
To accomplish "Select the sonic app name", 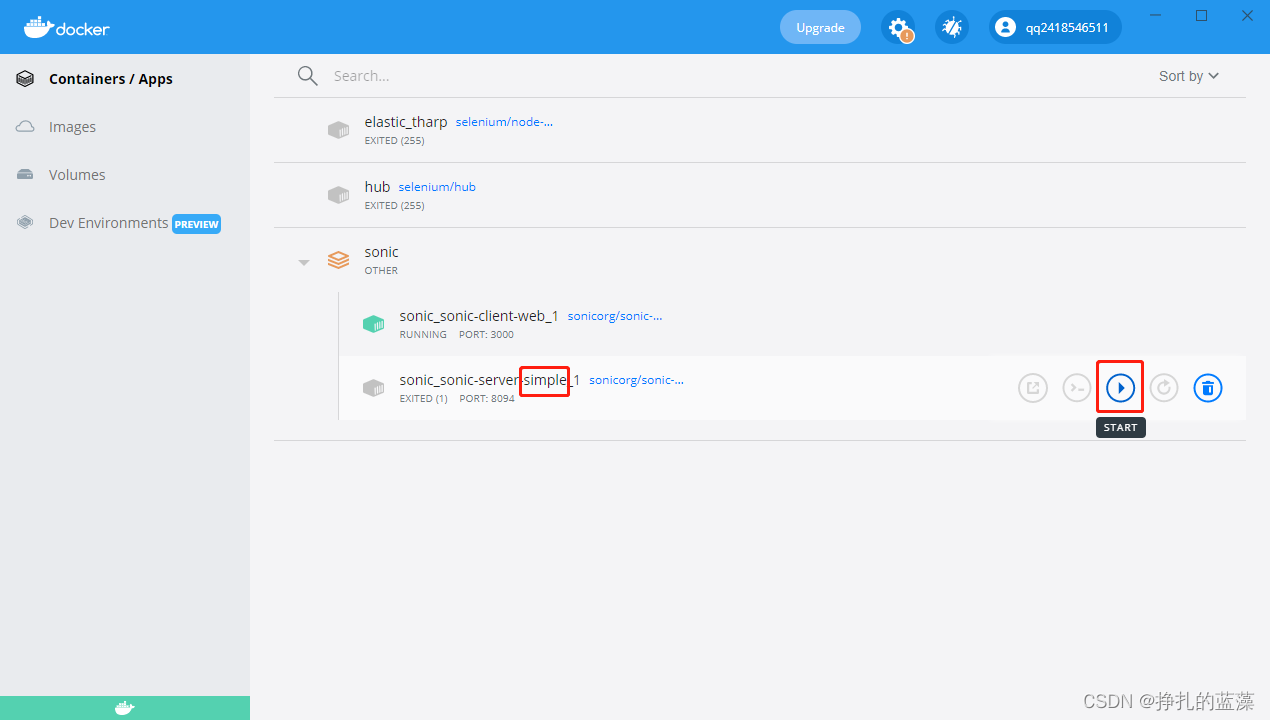I will (381, 252).
